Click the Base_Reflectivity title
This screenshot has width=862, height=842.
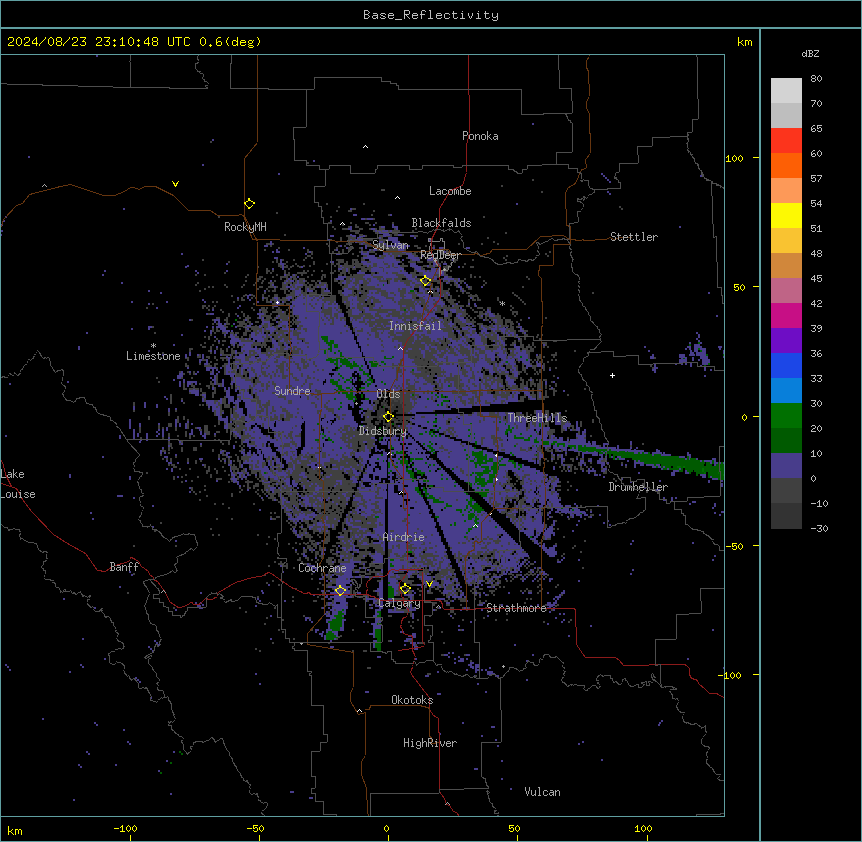point(431,15)
